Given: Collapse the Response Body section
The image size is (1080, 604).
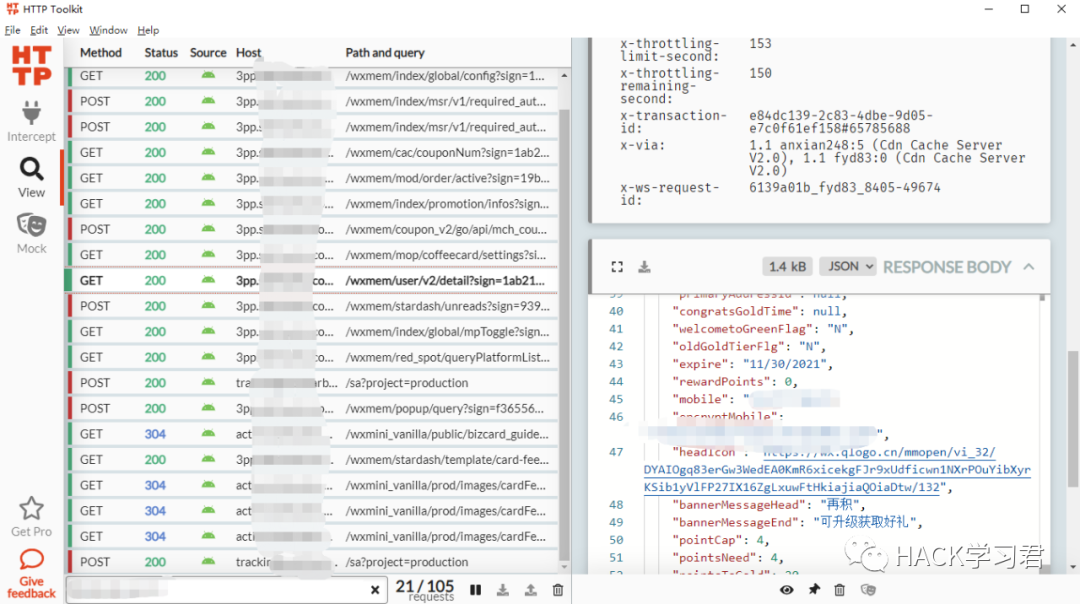Looking at the screenshot, I should click(1028, 267).
